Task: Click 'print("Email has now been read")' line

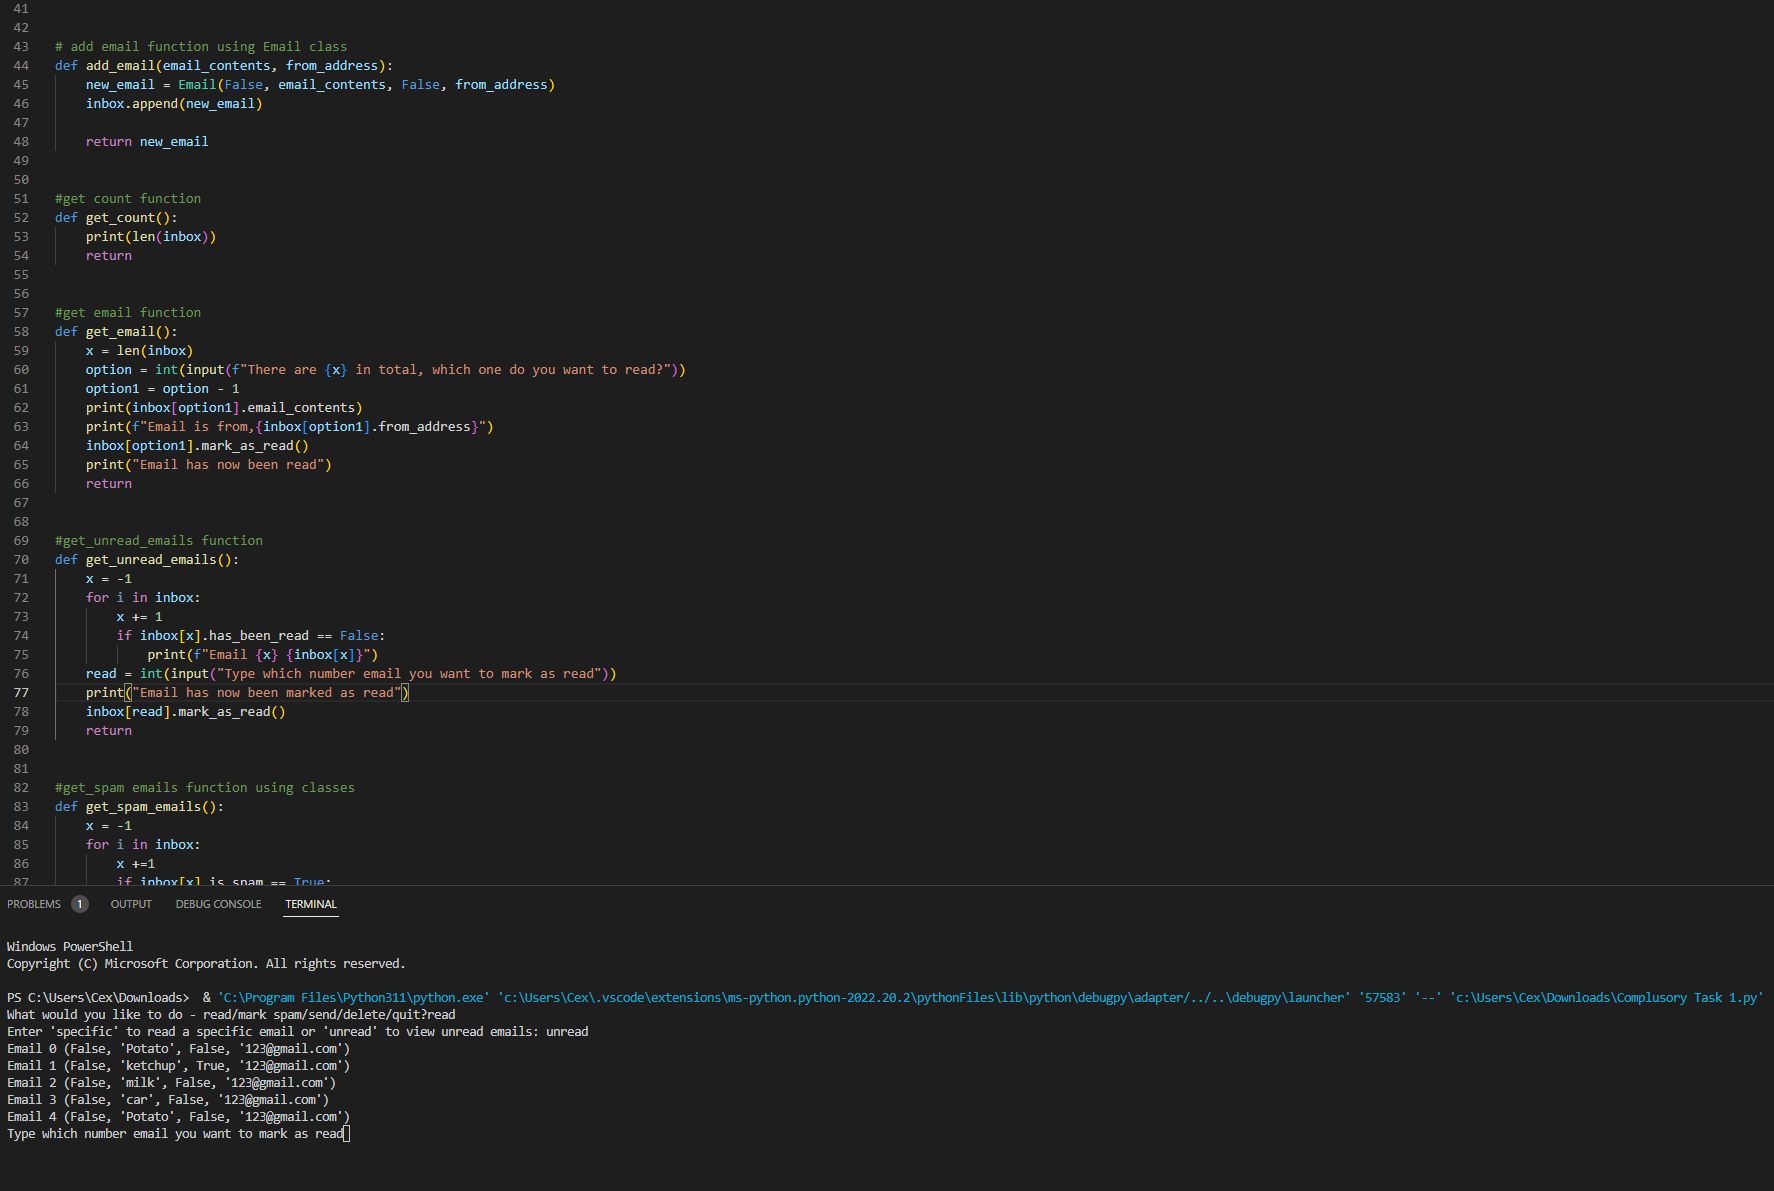Action: click(x=209, y=465)
